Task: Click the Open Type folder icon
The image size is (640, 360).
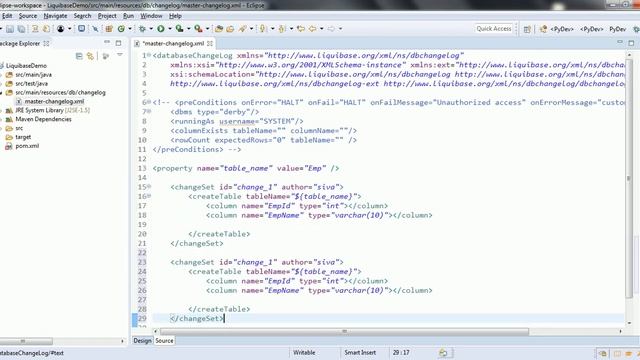Action: (x=219, y=29)
